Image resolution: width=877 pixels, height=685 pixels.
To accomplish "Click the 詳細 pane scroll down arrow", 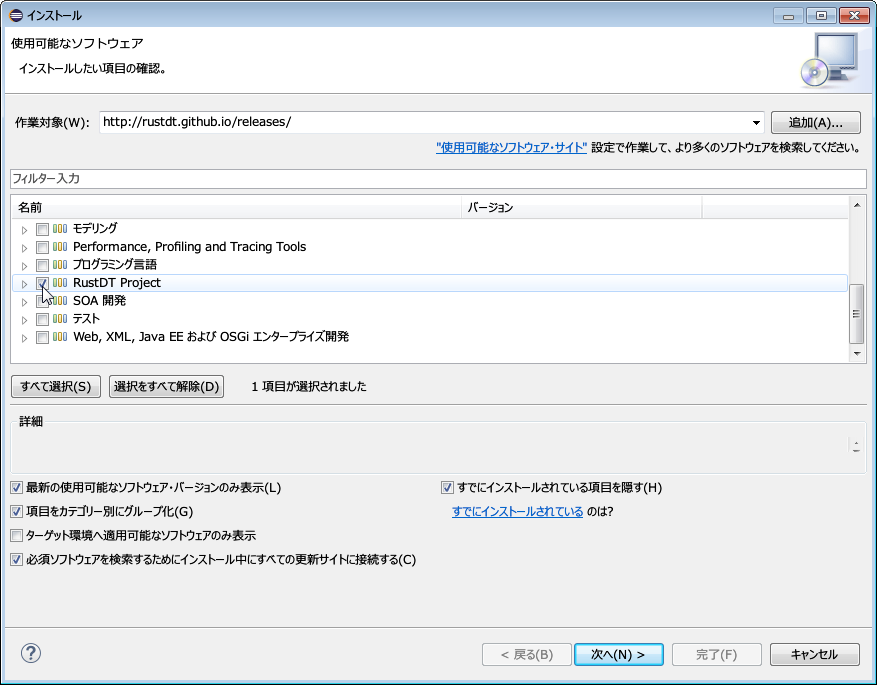I will click(x=856, y=450).
